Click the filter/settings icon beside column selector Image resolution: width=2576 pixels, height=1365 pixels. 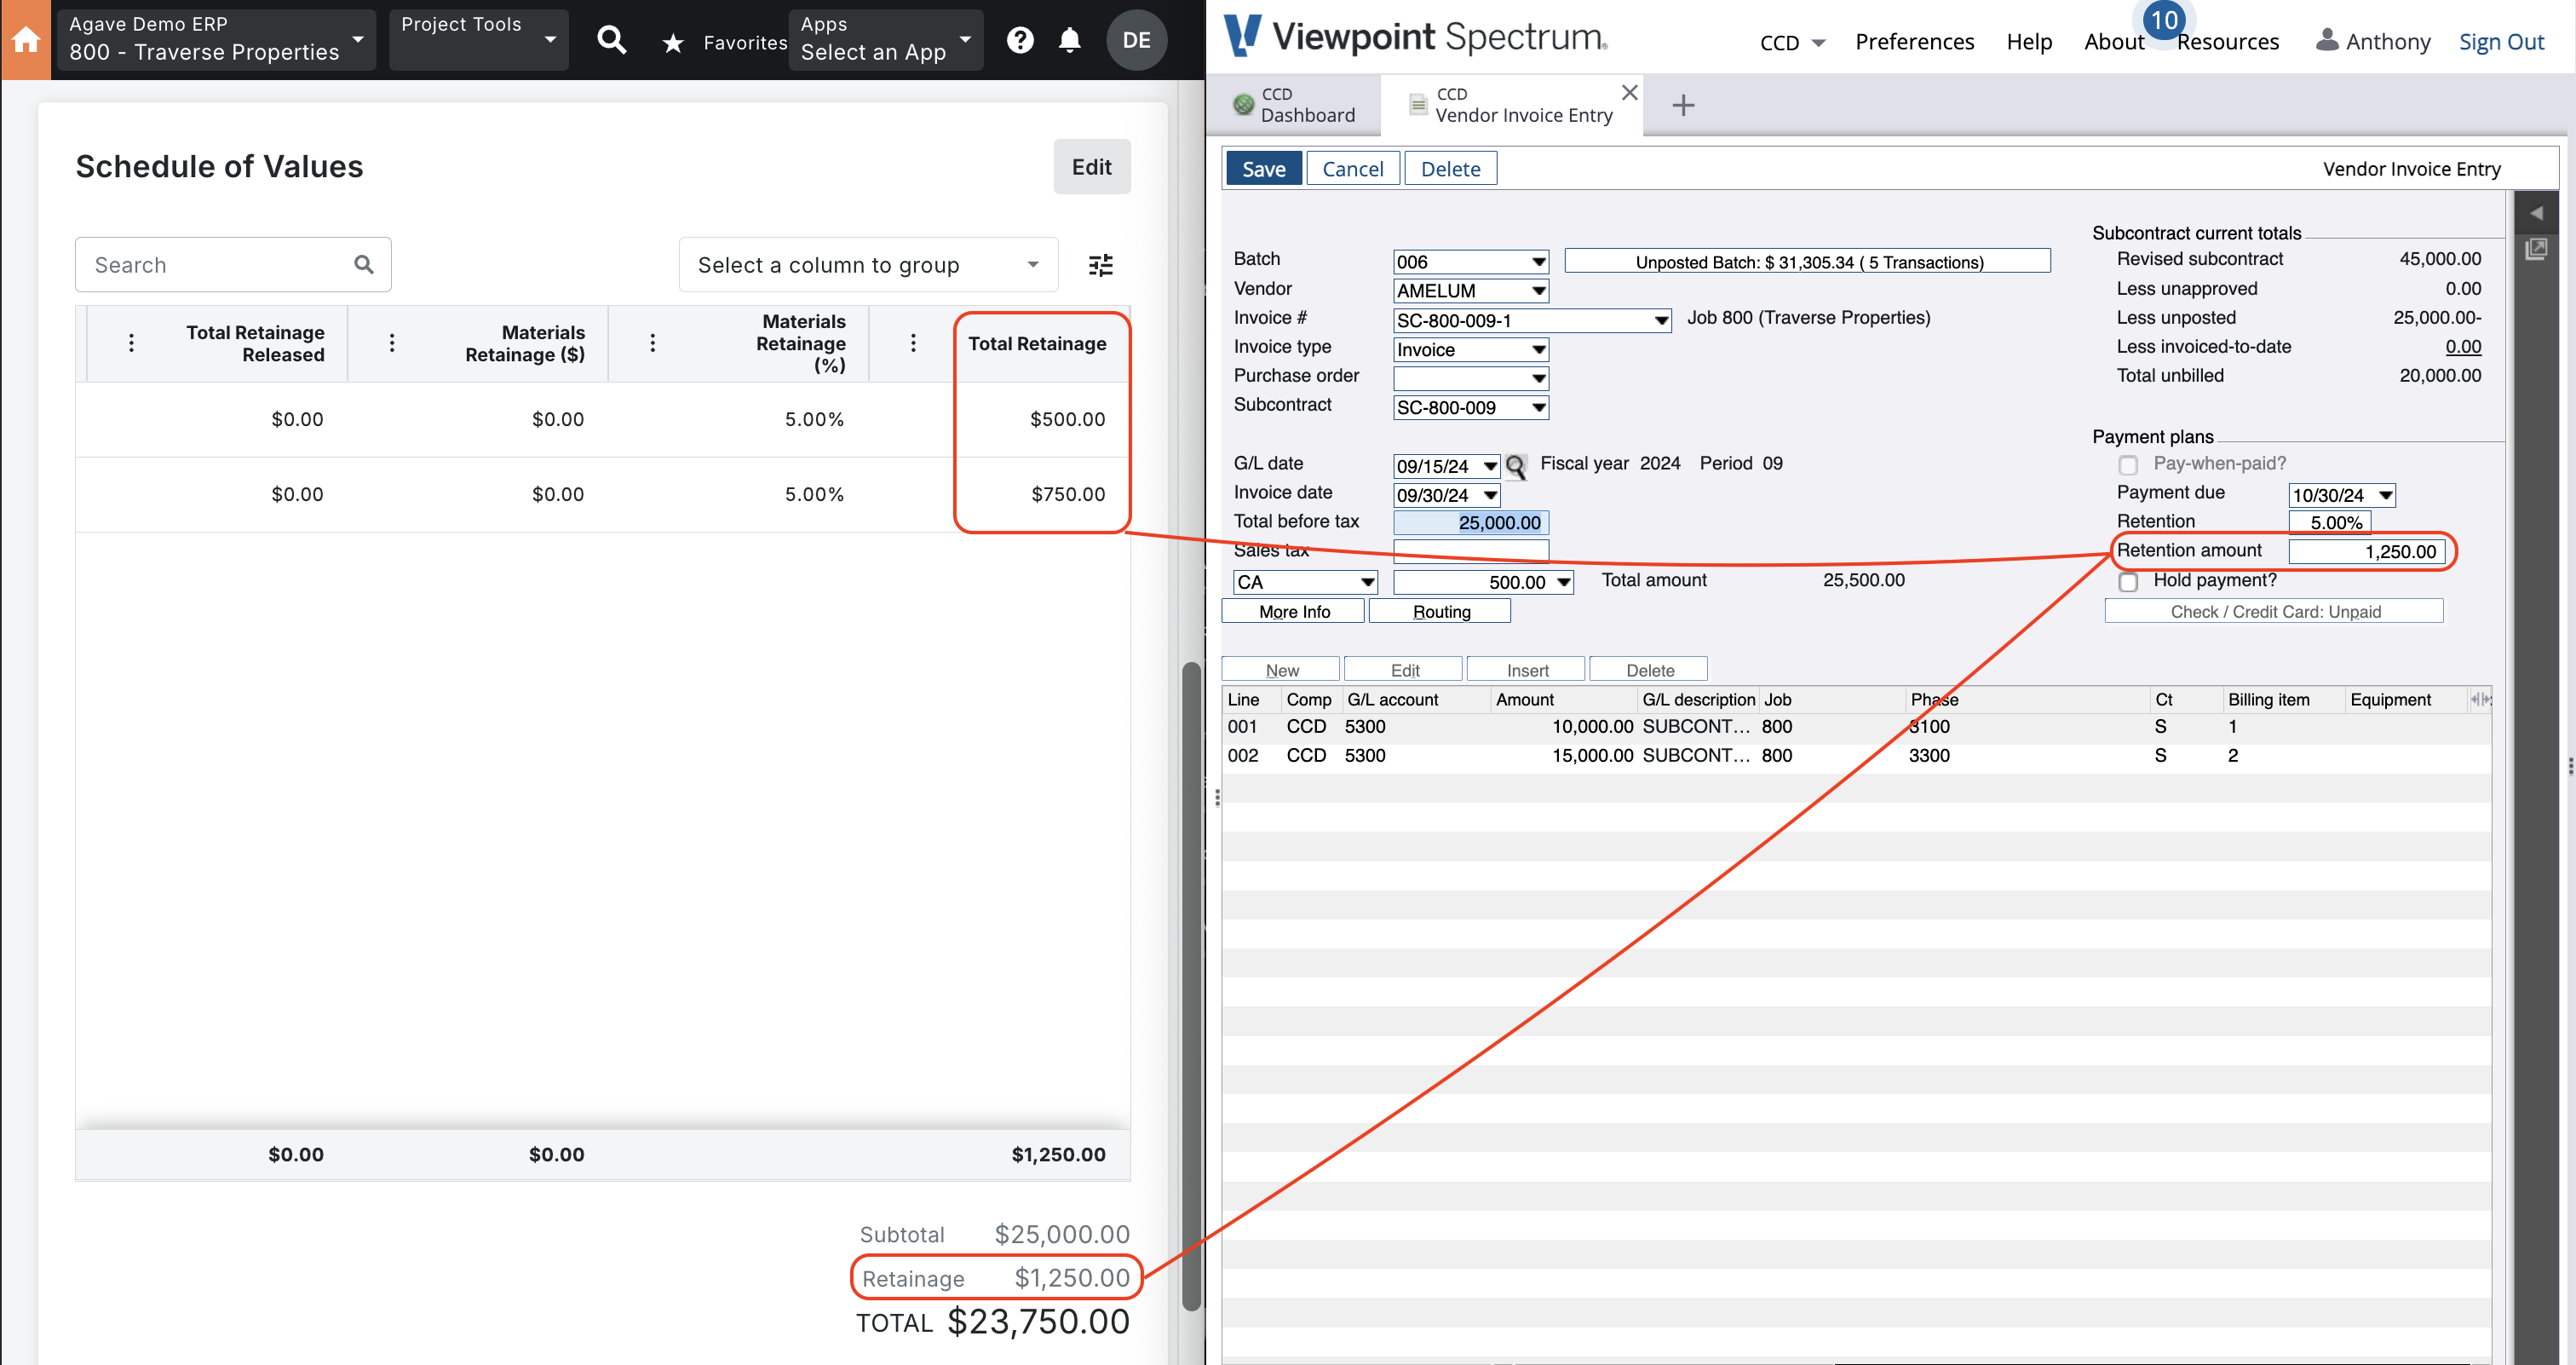click(1099, 264)
